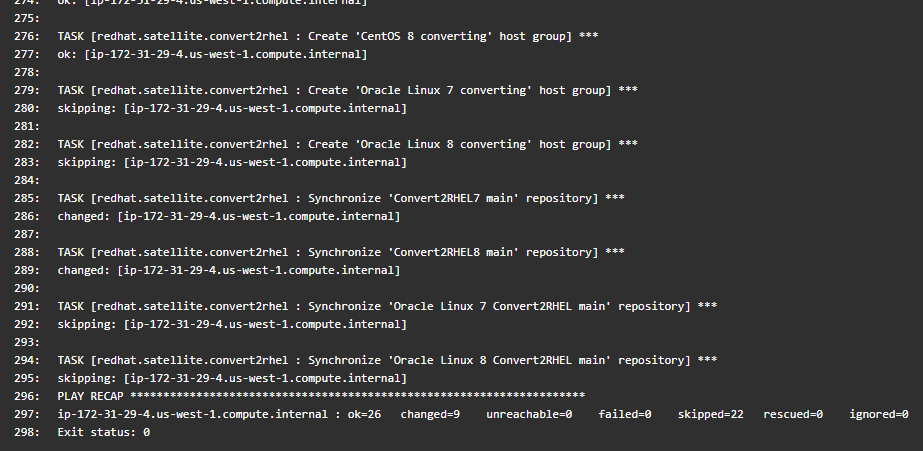The width and height of the screenshot is (923, 451).
Task: Click the 'Exit status: 0' line
Action: coord(103,432)
